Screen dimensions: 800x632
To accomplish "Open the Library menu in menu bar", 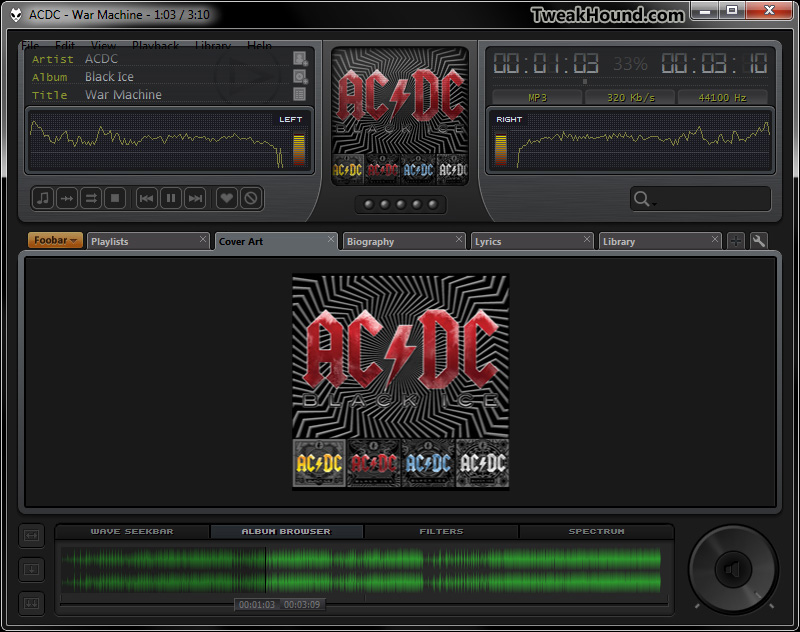I will [213, 45].
